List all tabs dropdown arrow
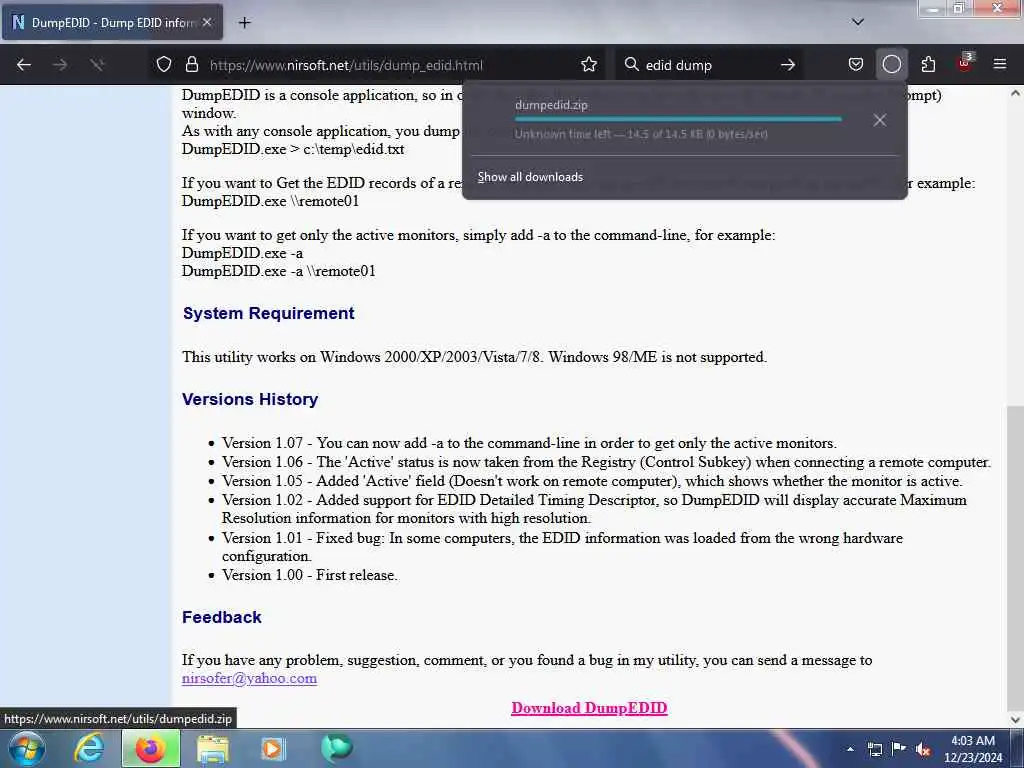The height and width of the screenshot is (768, 1024). coord(857,22)
